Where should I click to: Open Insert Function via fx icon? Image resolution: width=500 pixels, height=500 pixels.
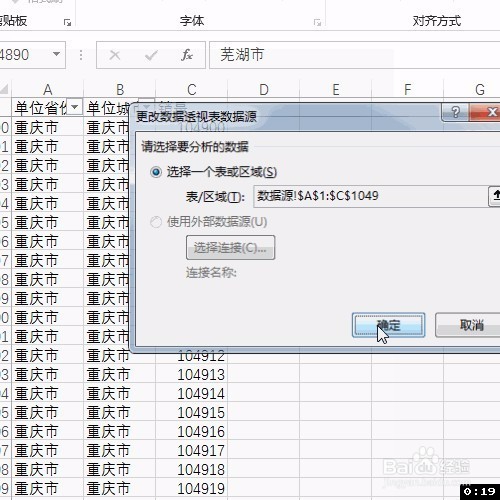coord(187,55)
